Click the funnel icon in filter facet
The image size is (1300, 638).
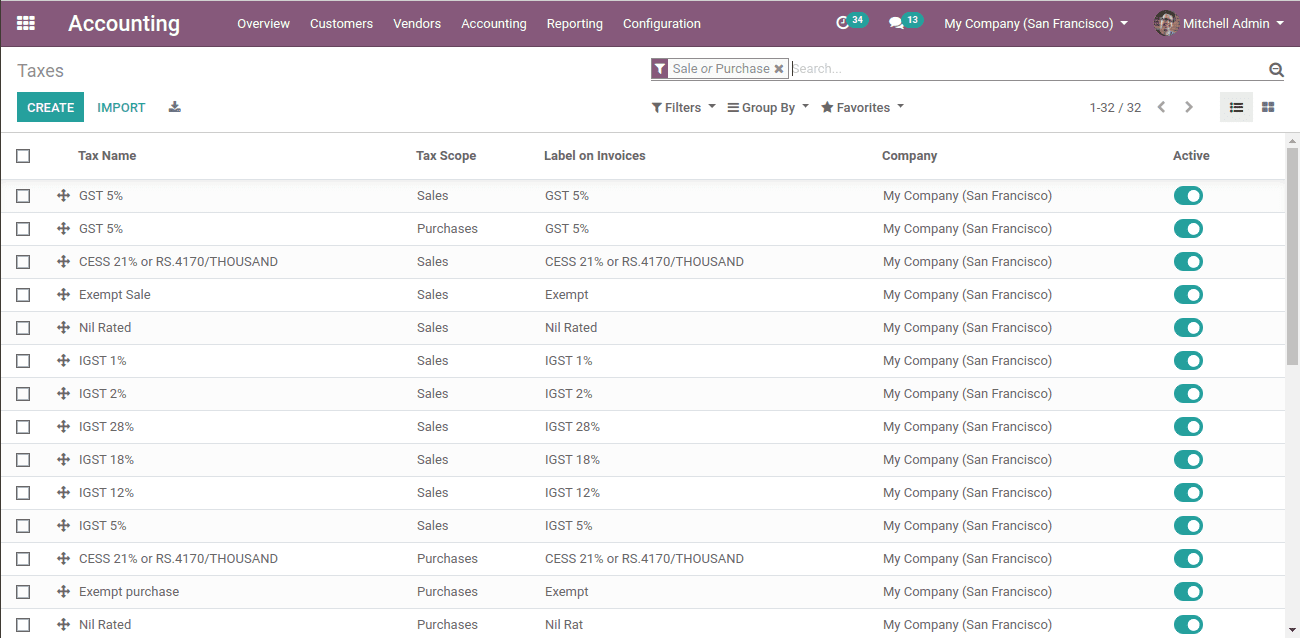point(660,69)
